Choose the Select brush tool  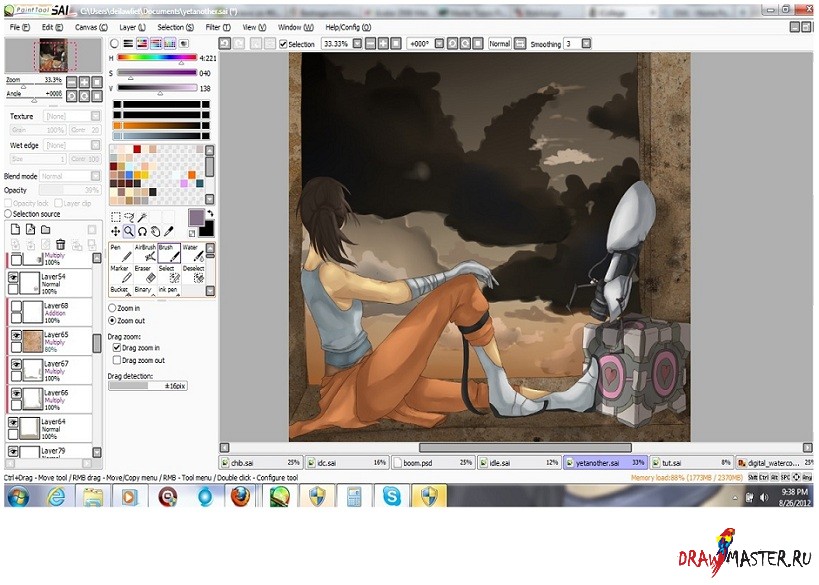169,274
